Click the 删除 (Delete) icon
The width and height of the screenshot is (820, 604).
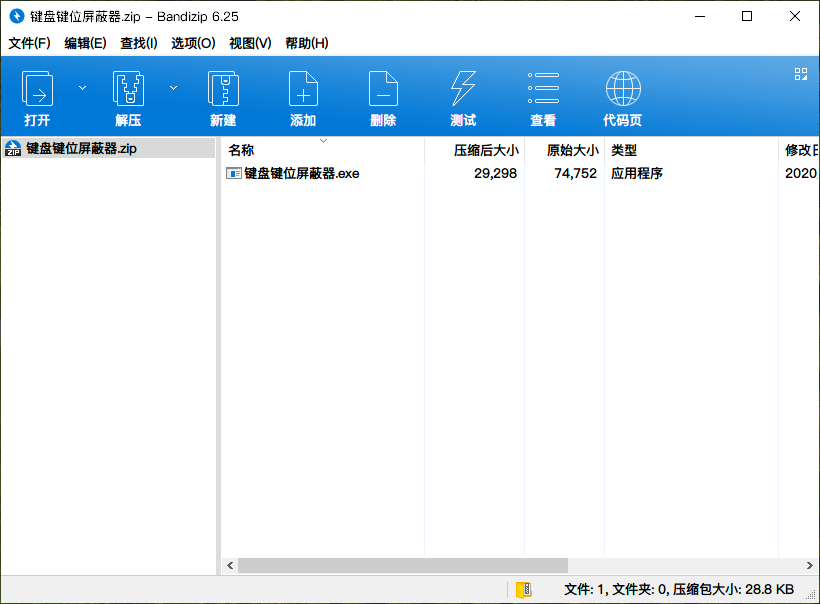coord(383,98)
